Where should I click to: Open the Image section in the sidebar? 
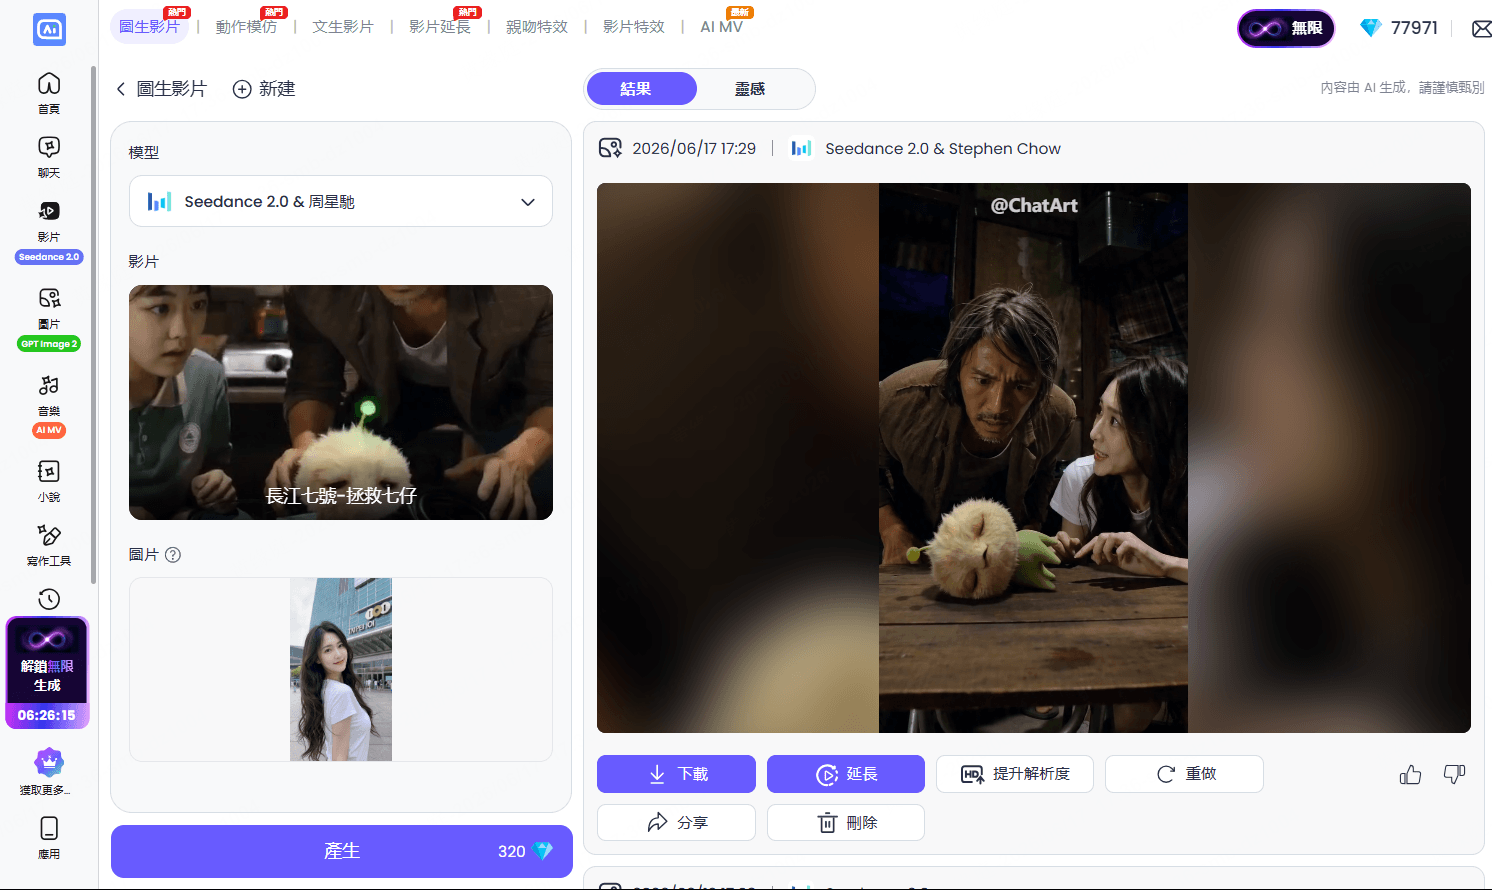click(x=49, y=308)
